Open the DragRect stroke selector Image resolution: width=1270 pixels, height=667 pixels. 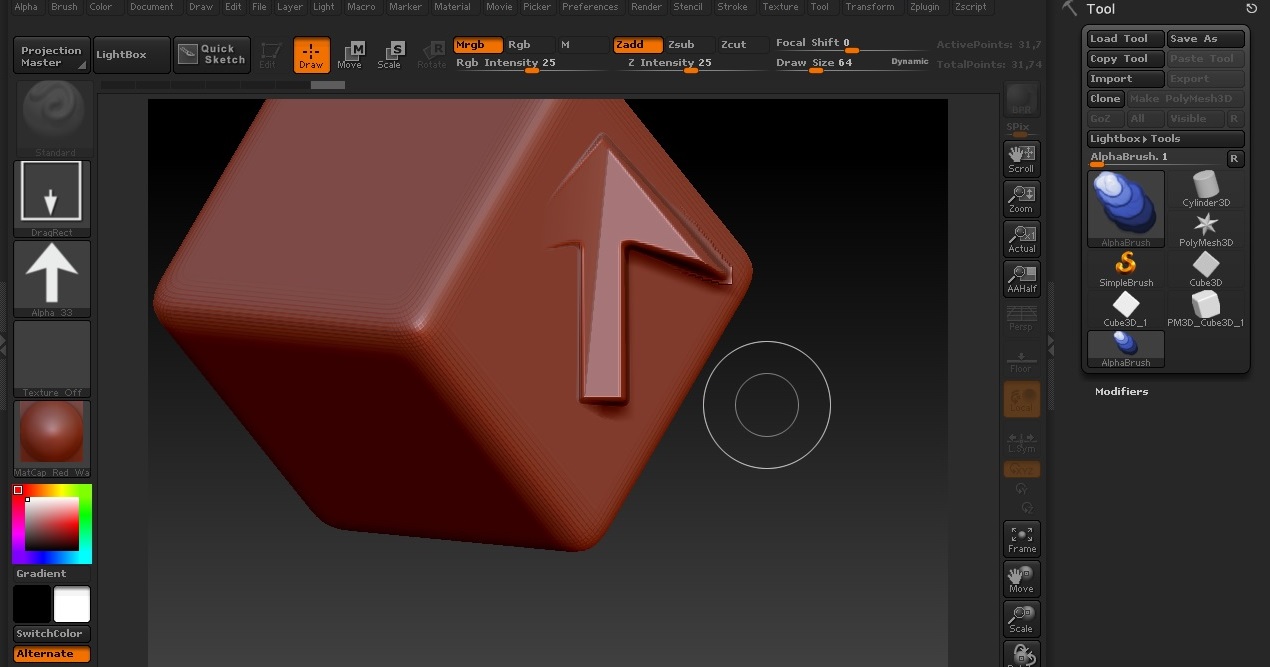pos(52,199)
